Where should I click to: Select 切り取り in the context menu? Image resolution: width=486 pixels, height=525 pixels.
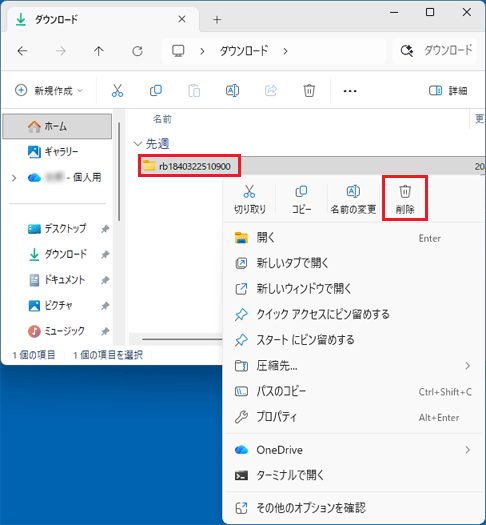(250, 199)
